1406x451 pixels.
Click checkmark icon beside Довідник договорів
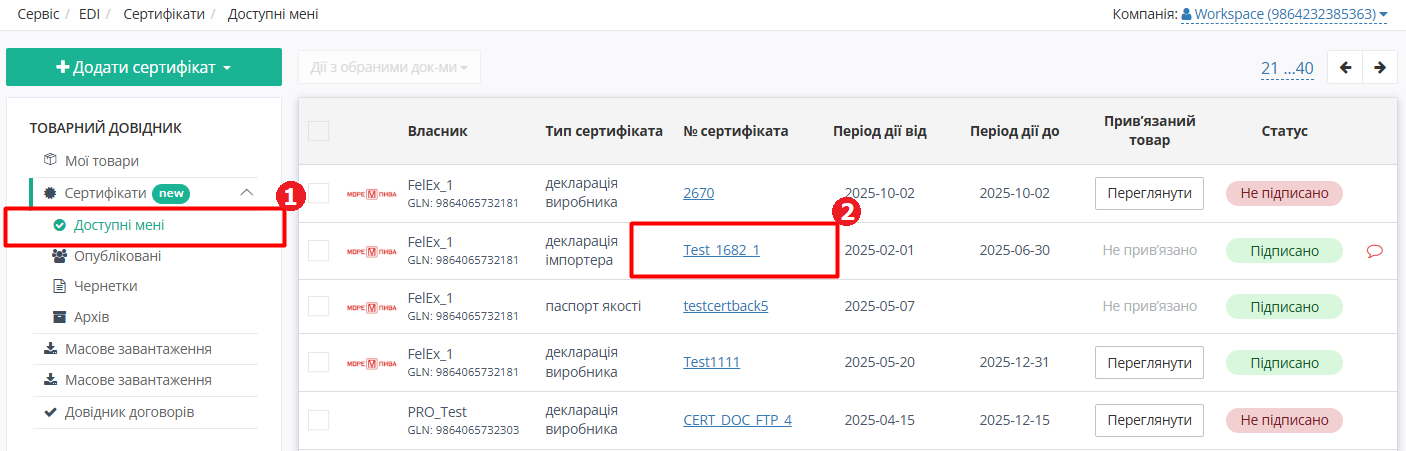point(50,412)
